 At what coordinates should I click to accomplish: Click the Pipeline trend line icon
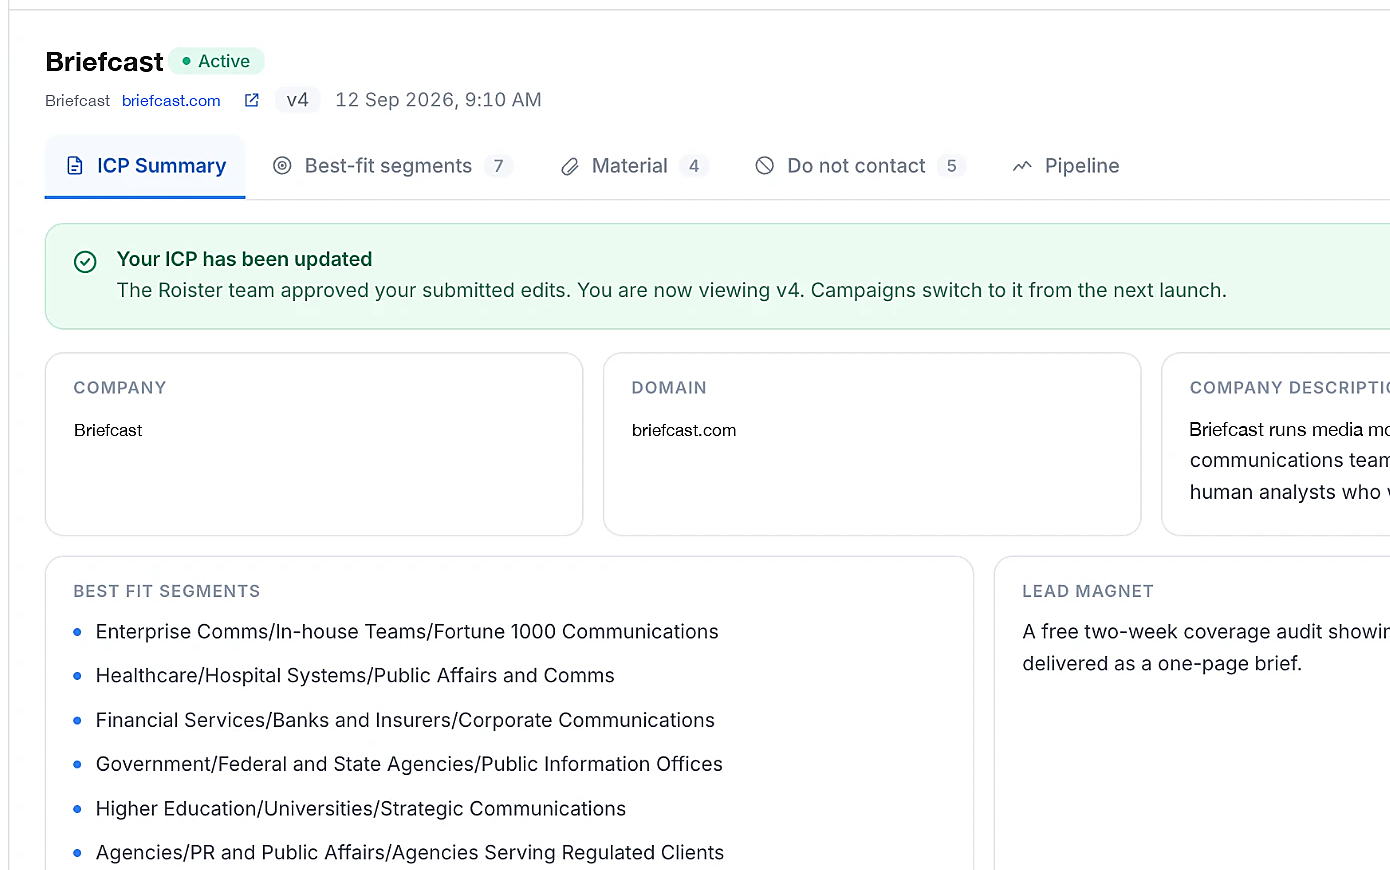(1022, 166)
